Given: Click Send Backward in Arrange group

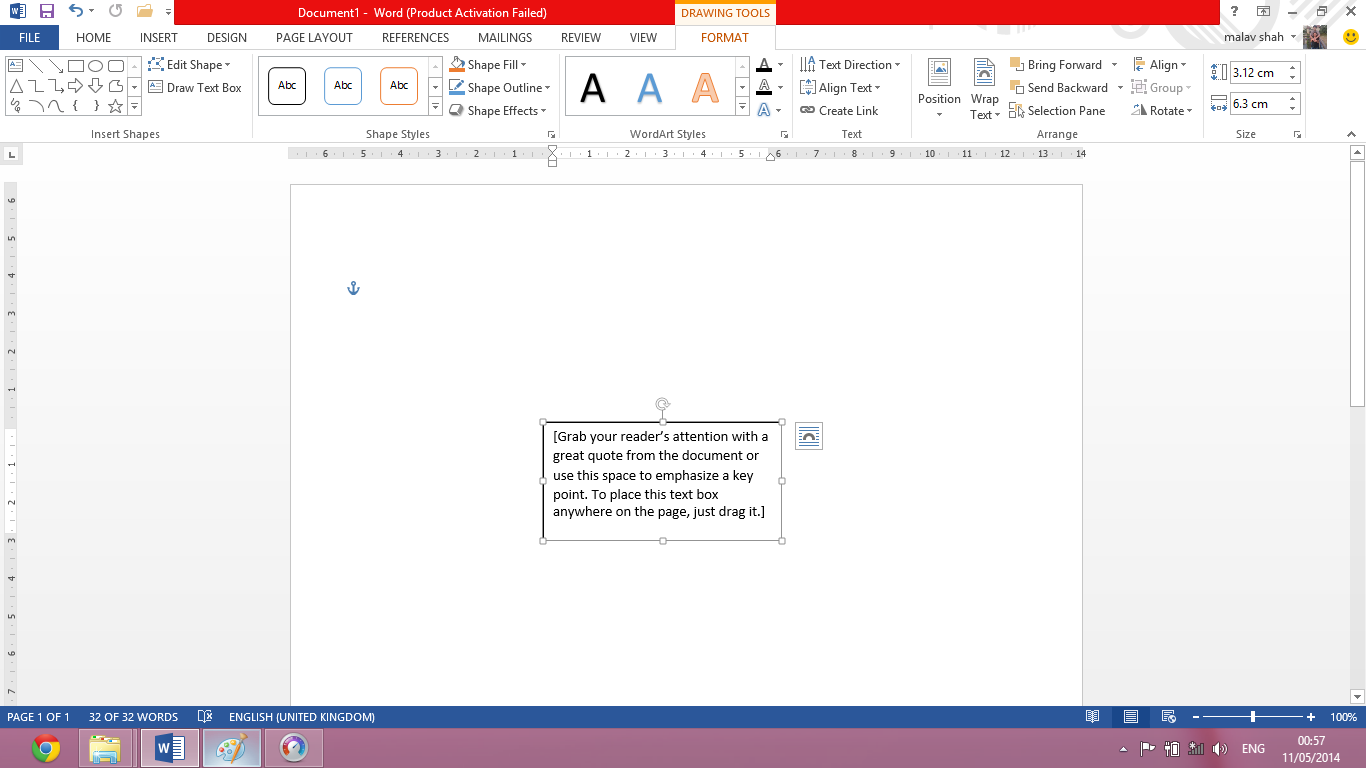Looking at the screenshot, I should [x=1063, y=88].
